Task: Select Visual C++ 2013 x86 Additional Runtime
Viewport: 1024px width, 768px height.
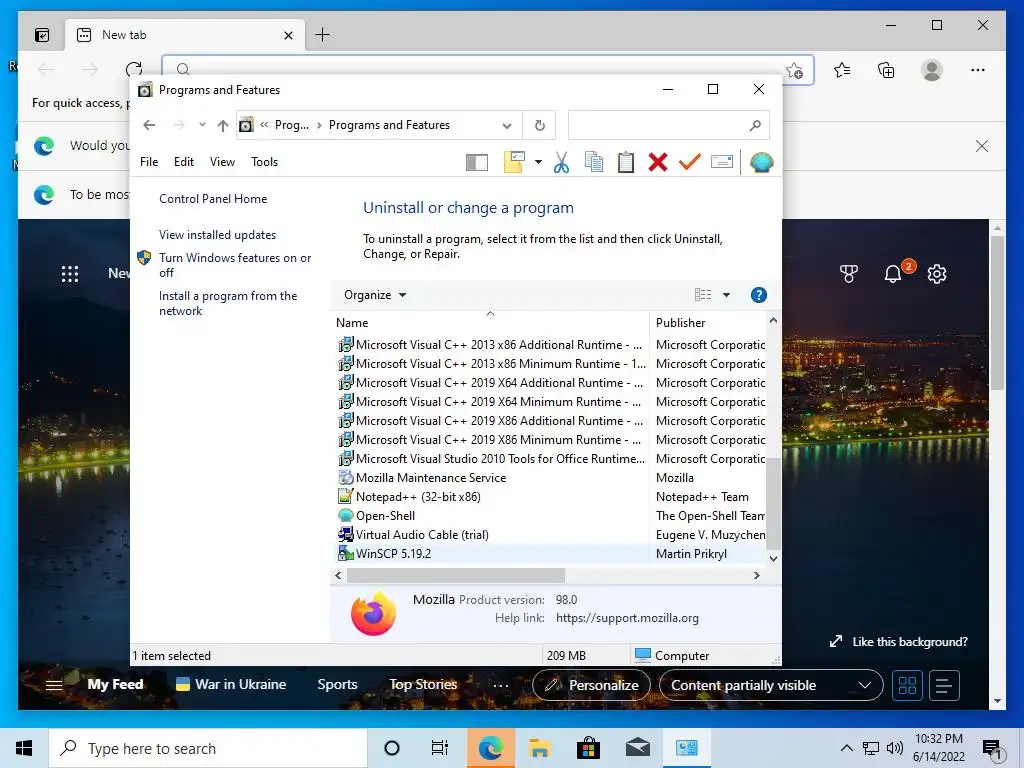Action: point(492,344)
